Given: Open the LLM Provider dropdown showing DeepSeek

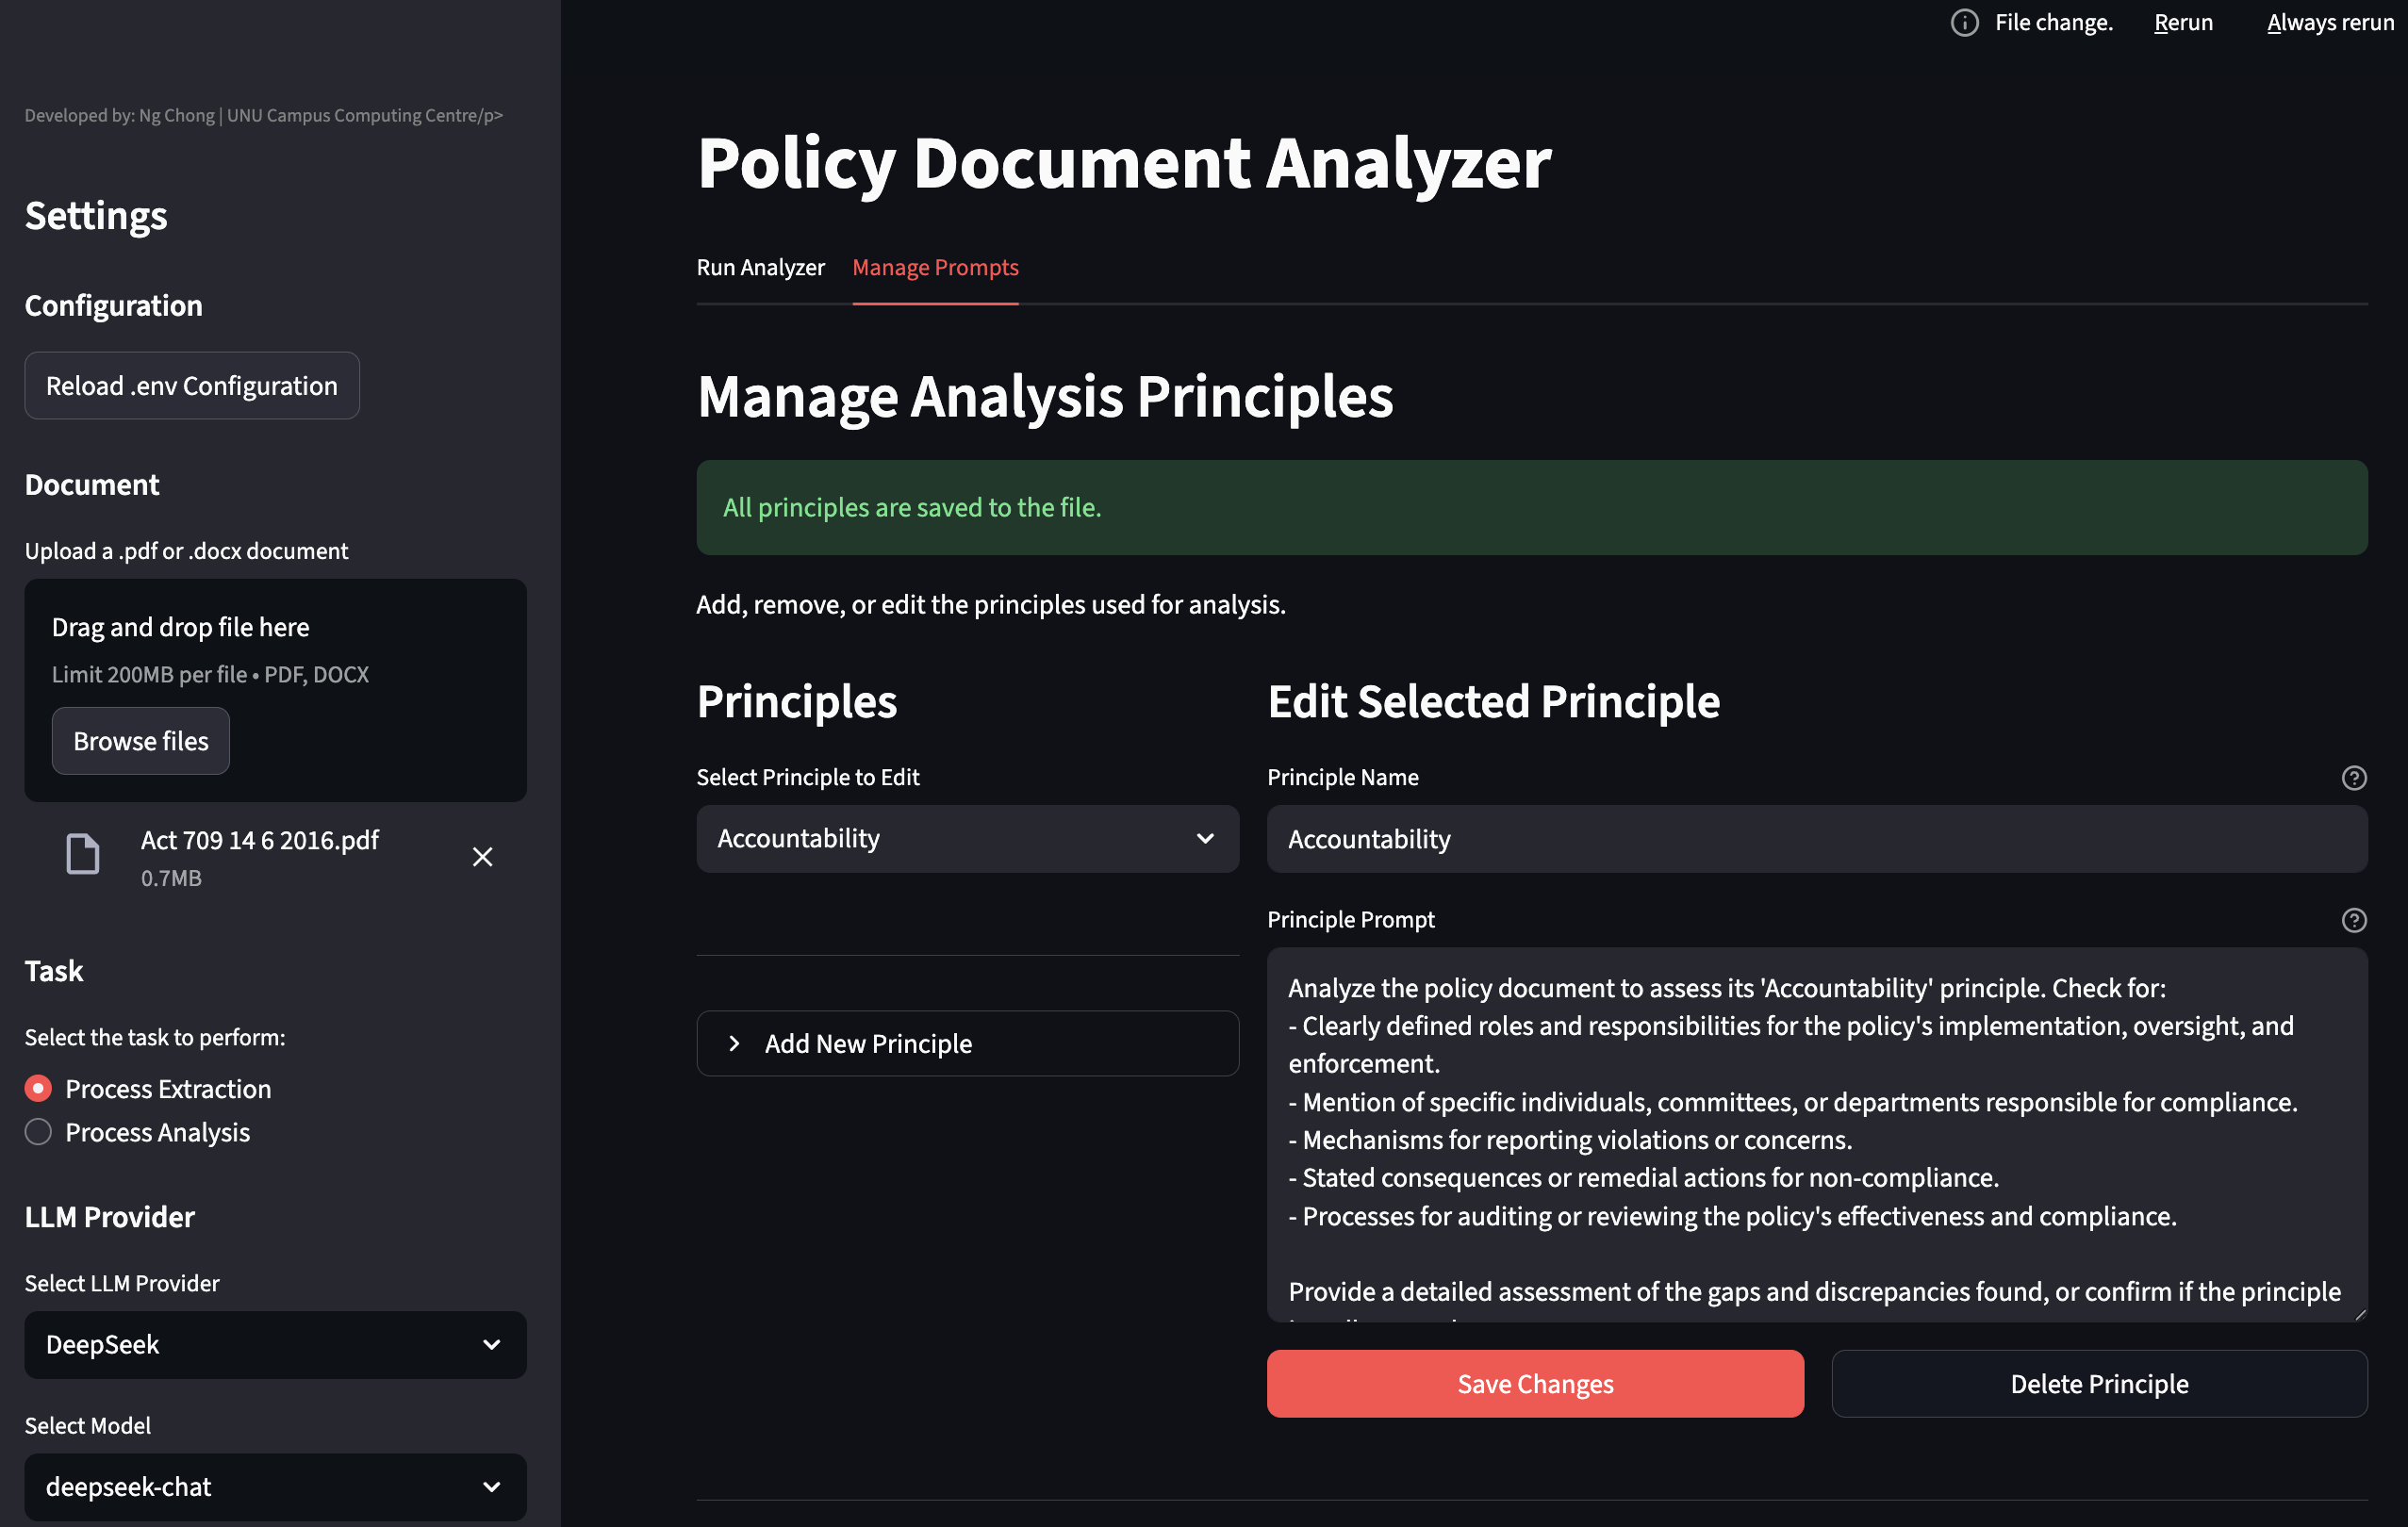Looking at the screenshot, I should pyautogui.click(x=275, y=1345).
